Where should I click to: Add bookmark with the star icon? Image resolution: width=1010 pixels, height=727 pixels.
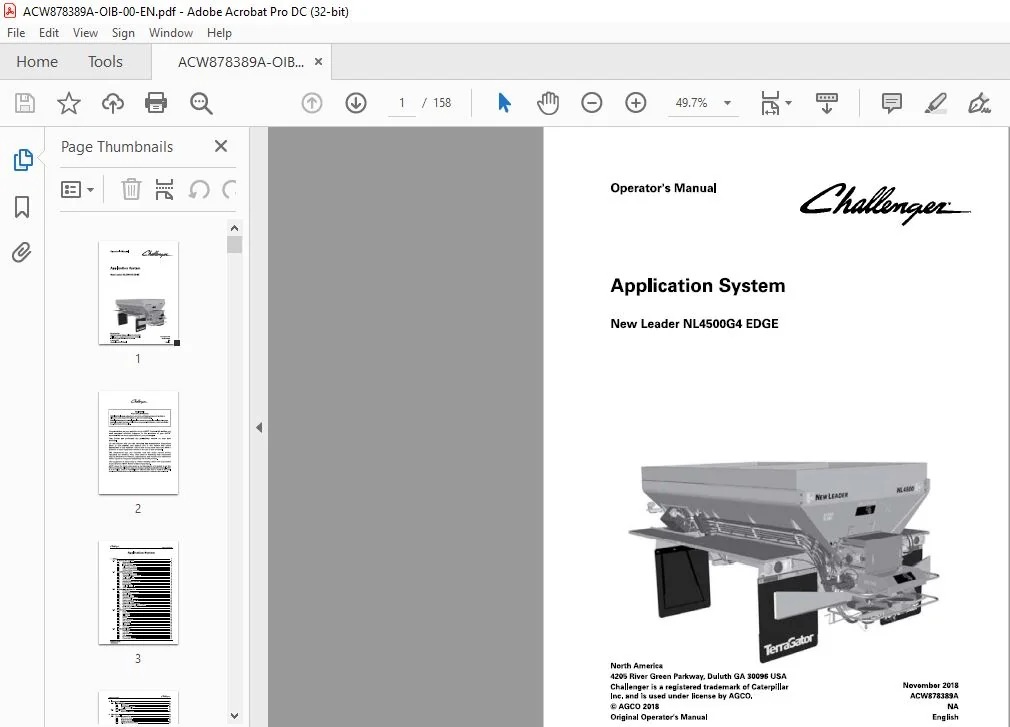point(69,103)
